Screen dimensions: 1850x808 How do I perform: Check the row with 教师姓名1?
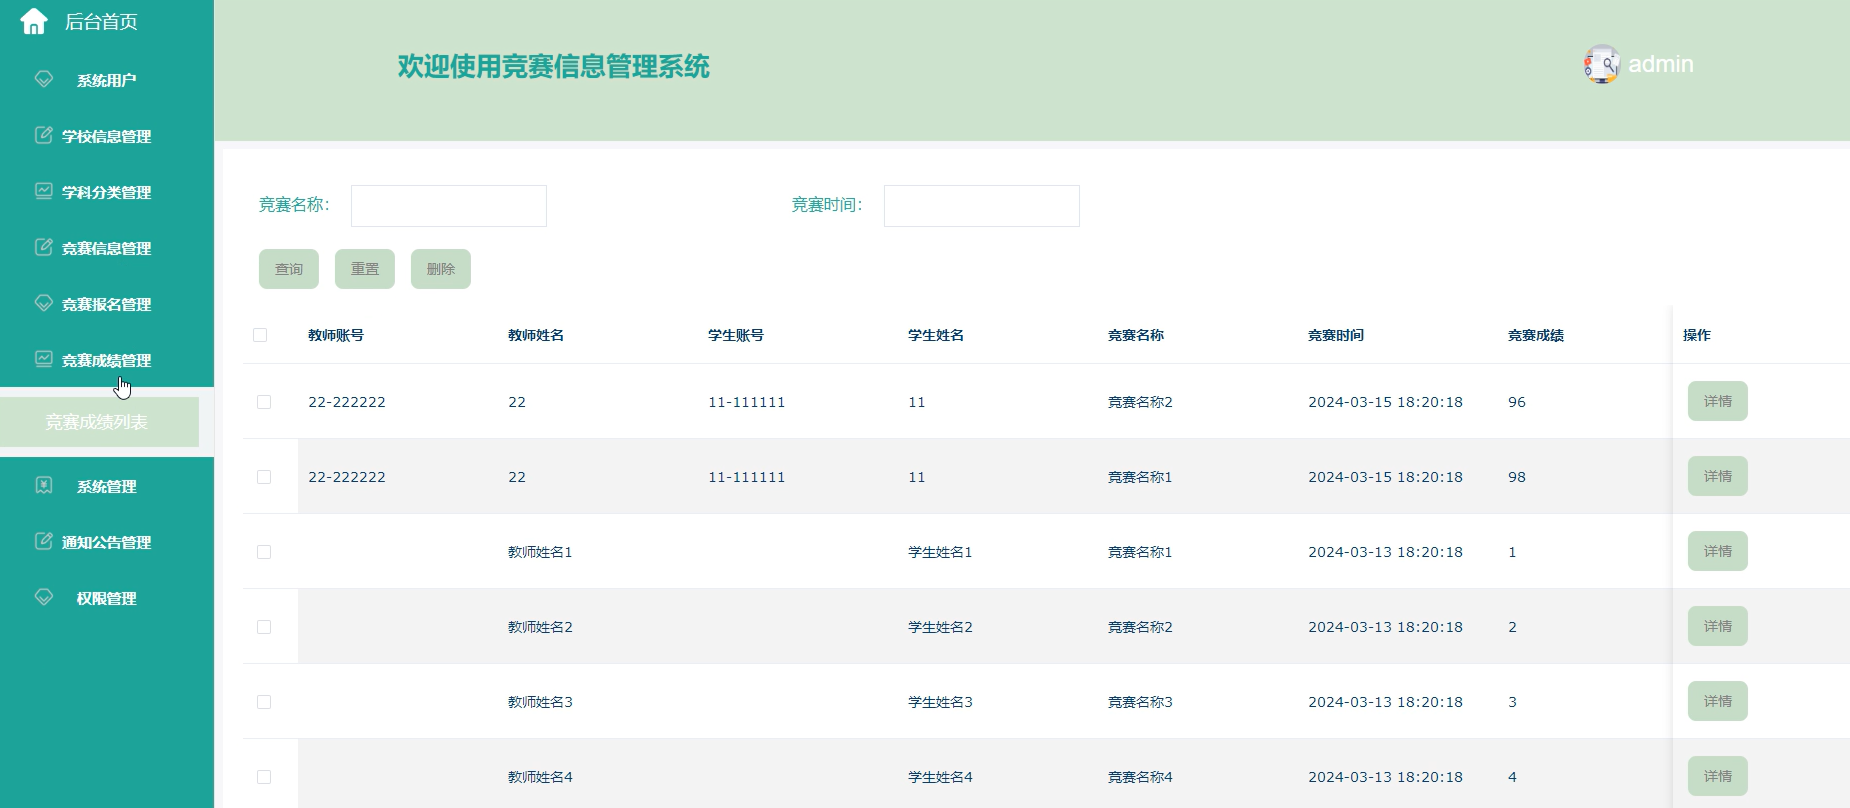pyautogui.click(x=264, y=552)
